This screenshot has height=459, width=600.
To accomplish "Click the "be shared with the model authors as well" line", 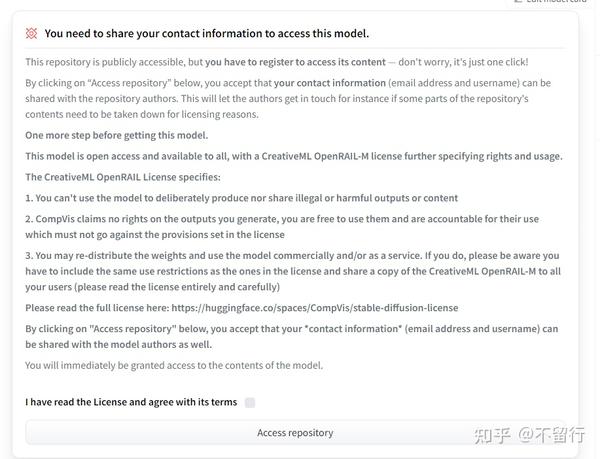I will pyautogui.click(x=119, y=344).
